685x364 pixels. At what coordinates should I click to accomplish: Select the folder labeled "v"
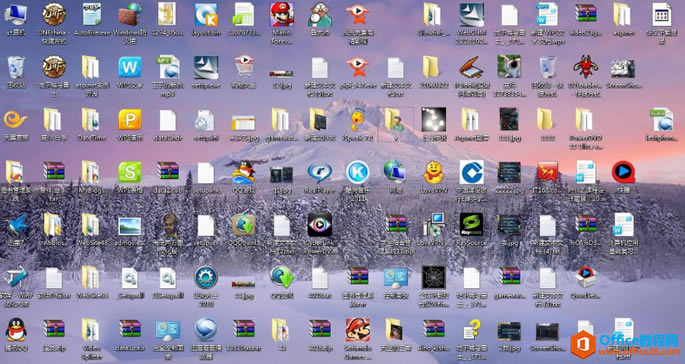click(396, 120)
